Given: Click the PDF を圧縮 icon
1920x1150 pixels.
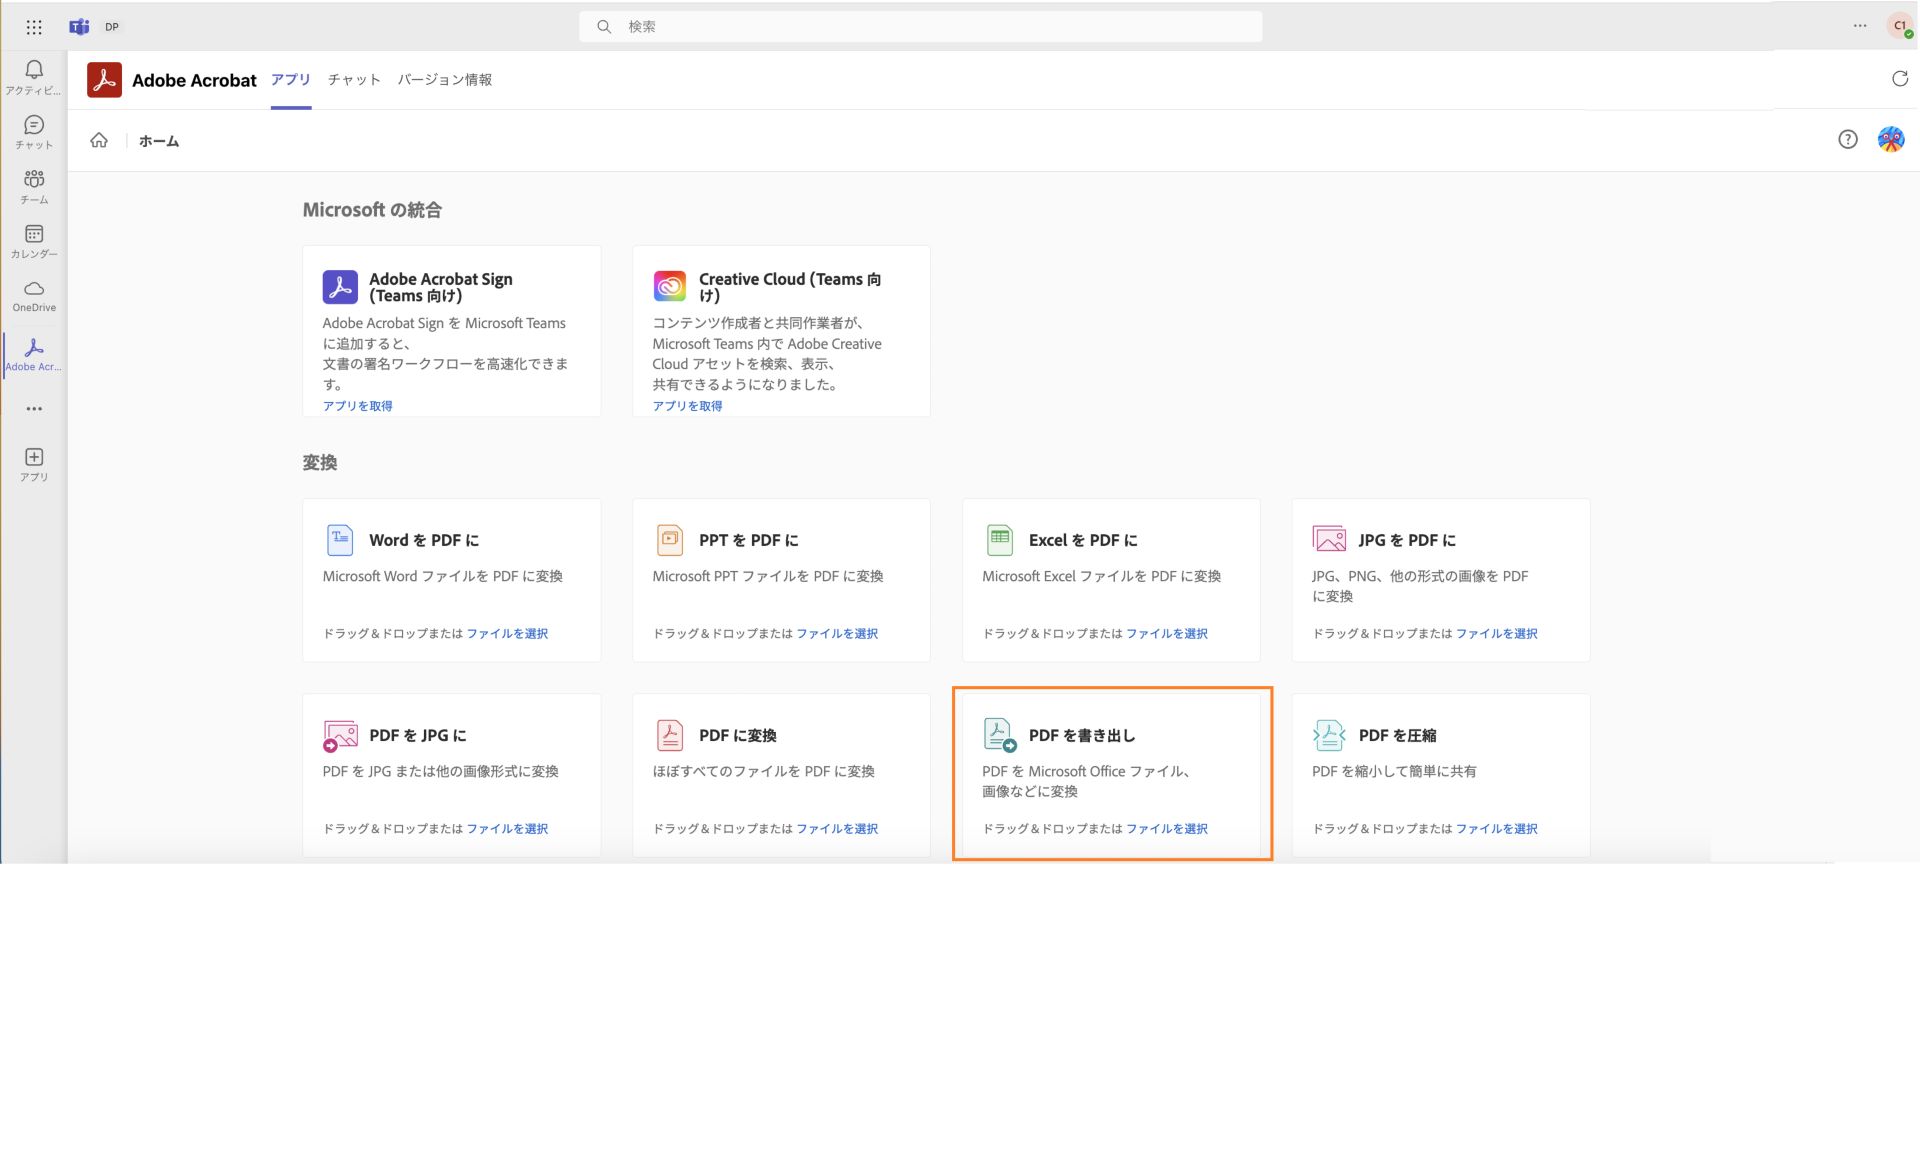Looking at the screenshot, I should [x=1329, y=735].
